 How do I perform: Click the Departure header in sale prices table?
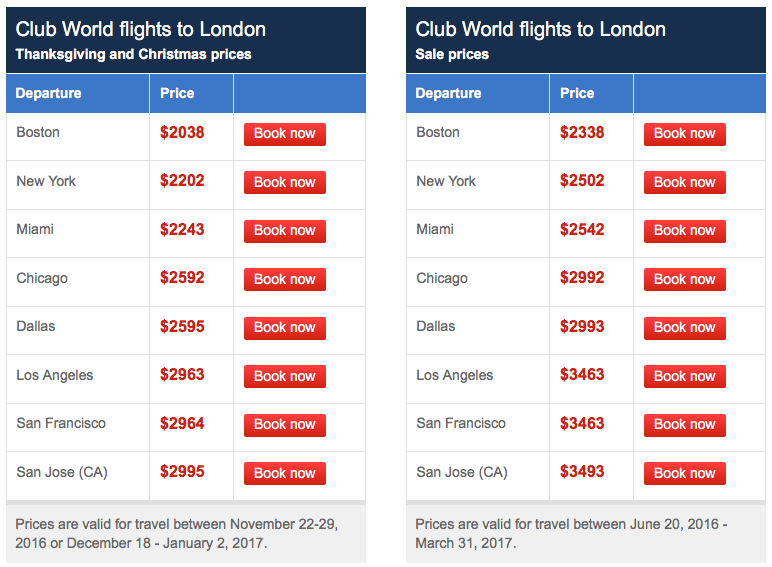point(448,93)
